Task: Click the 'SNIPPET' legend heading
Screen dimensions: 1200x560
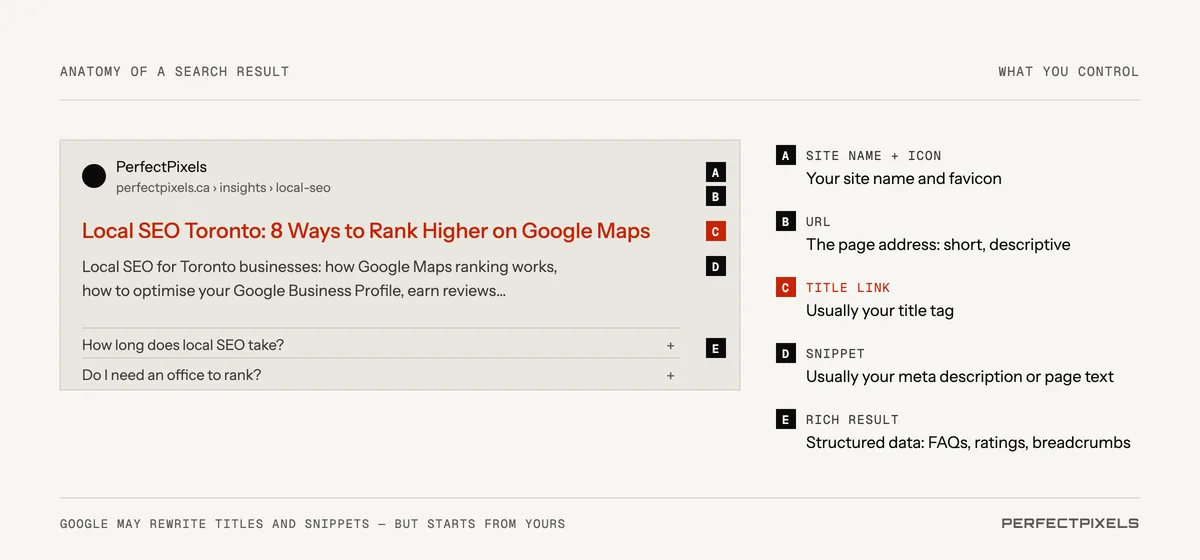Action: pos(835,354)
